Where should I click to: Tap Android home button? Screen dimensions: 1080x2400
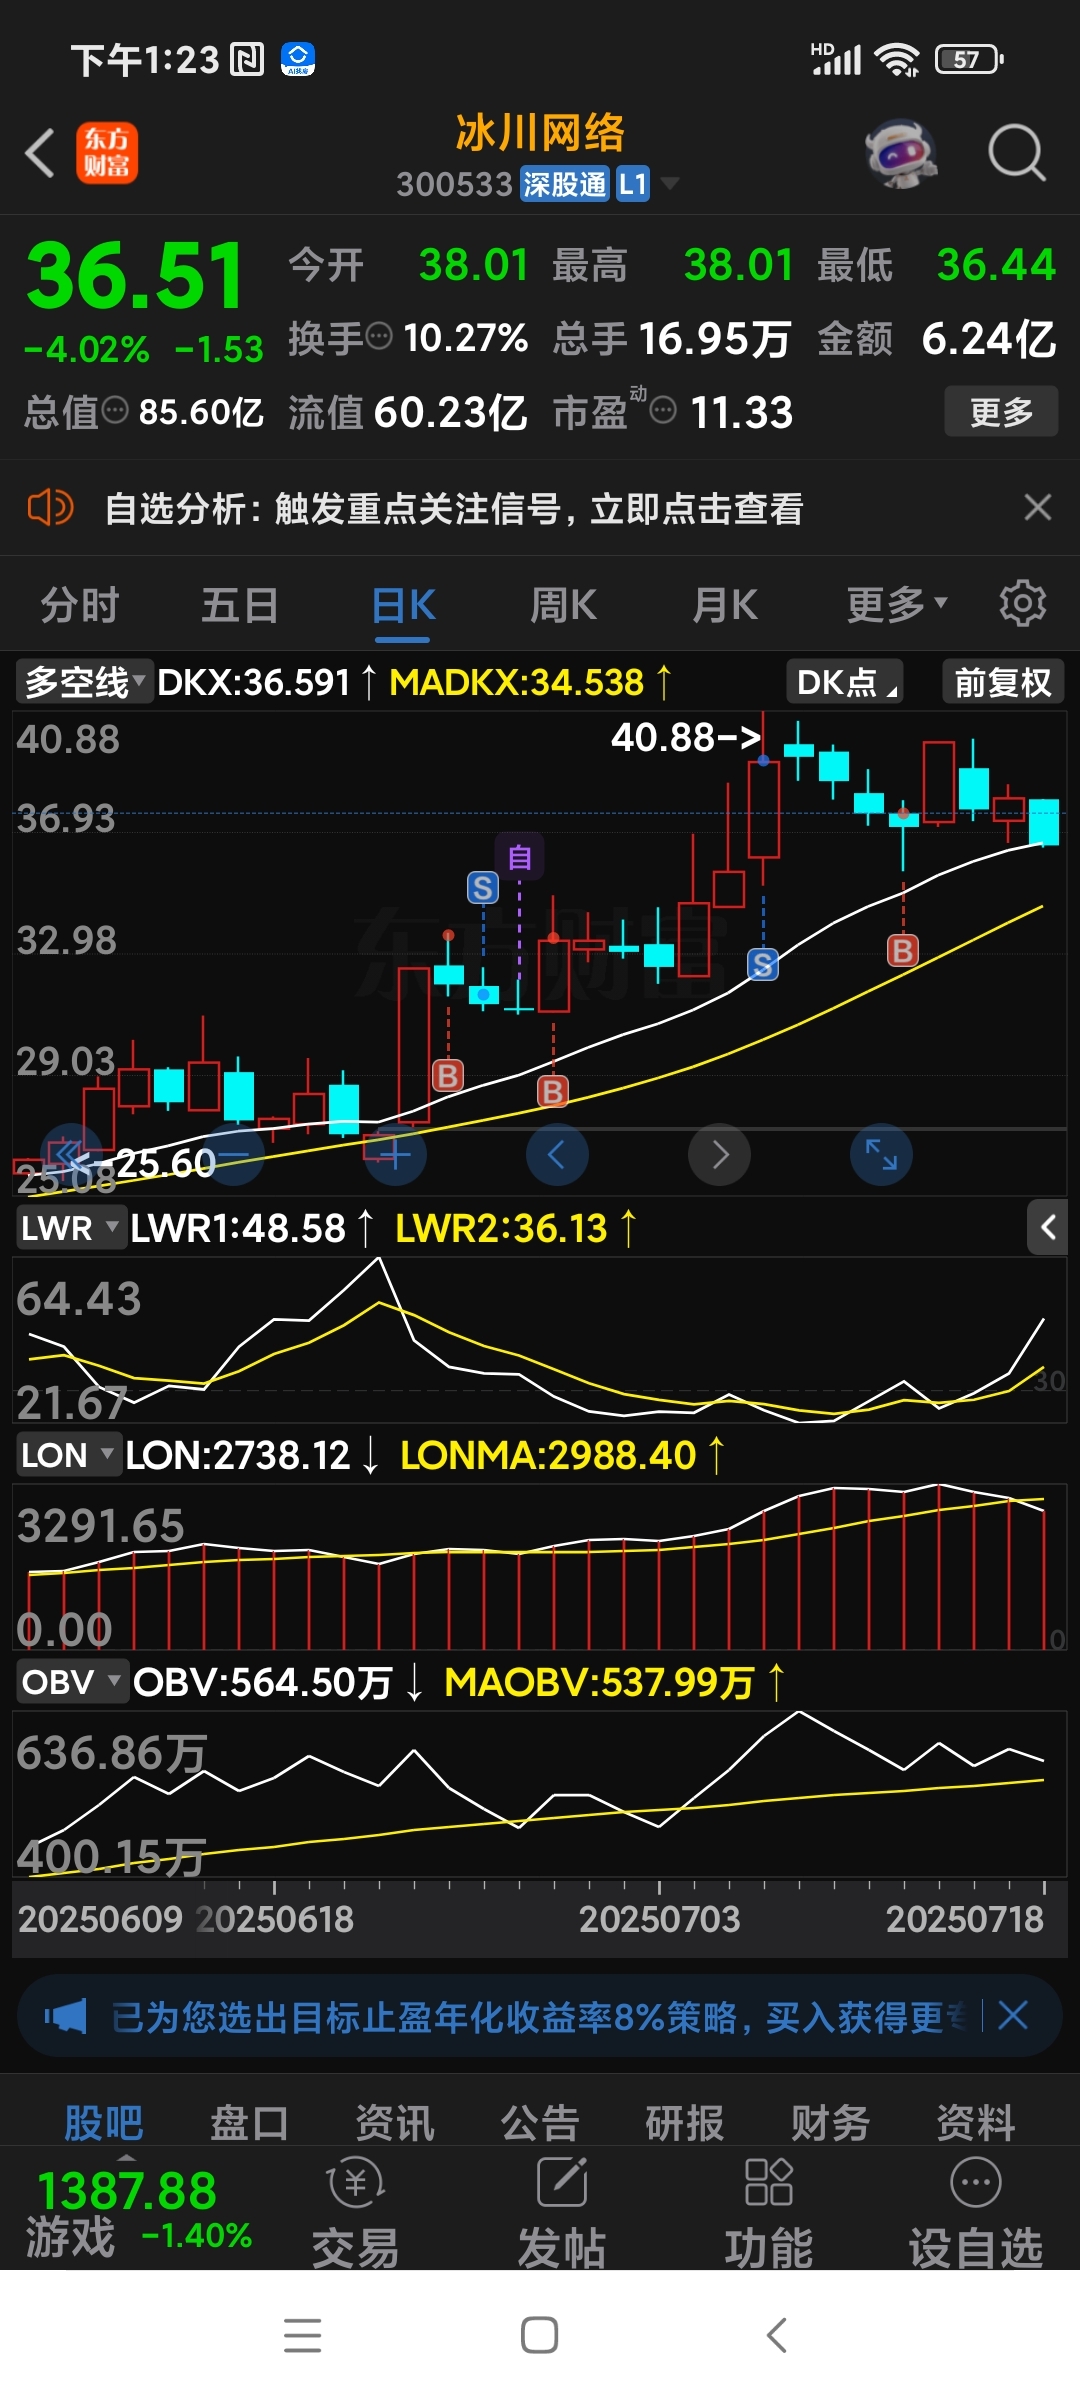(x=540, y=2336)
